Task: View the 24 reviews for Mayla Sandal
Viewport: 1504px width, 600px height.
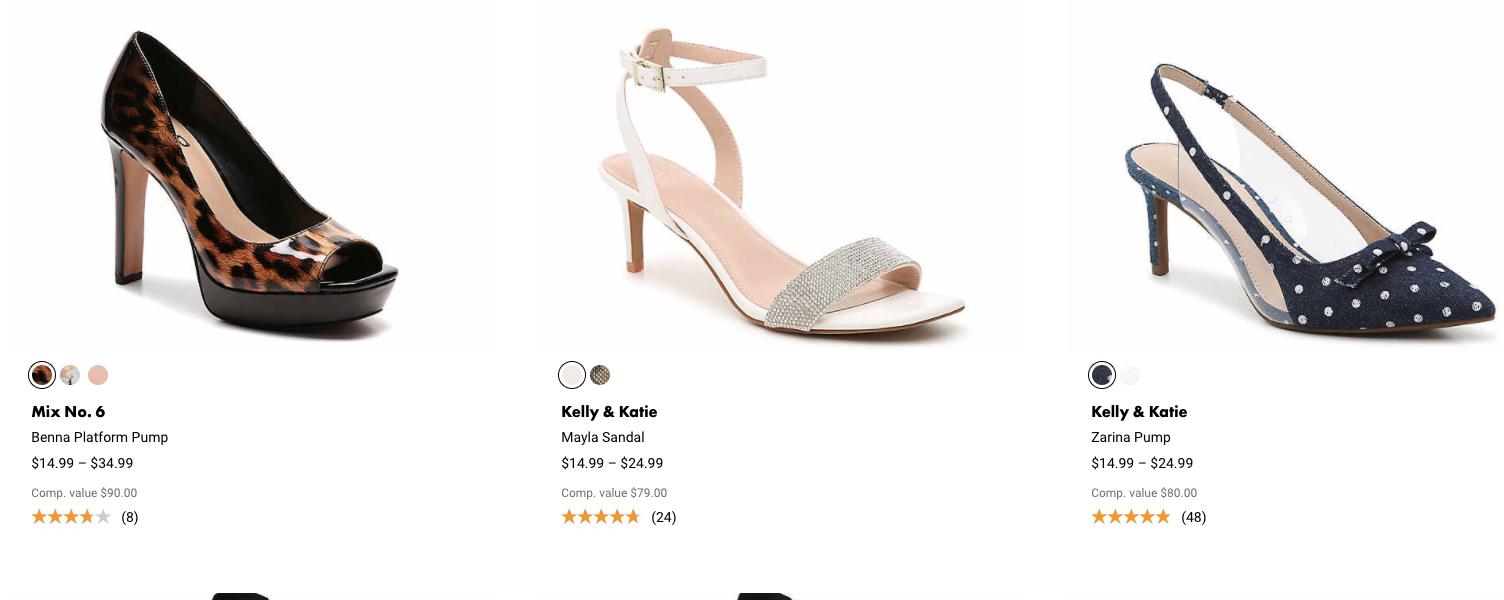Action: coord(665,517)
